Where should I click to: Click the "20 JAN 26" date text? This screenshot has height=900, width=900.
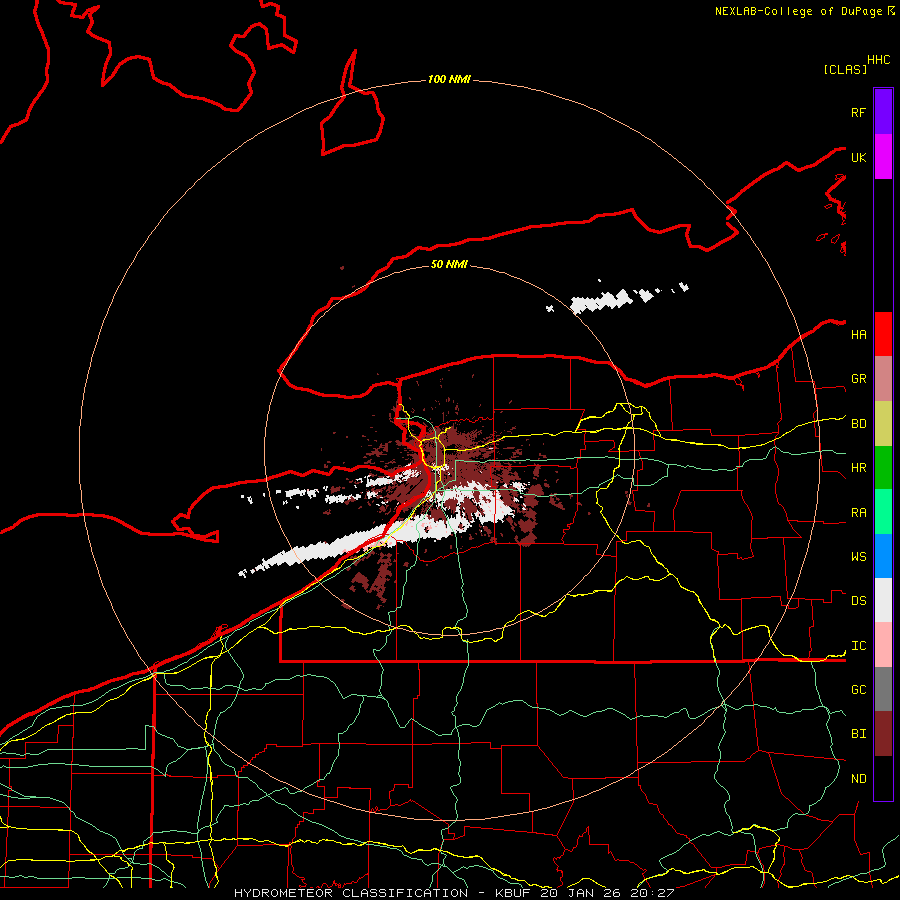coord(580,893)
